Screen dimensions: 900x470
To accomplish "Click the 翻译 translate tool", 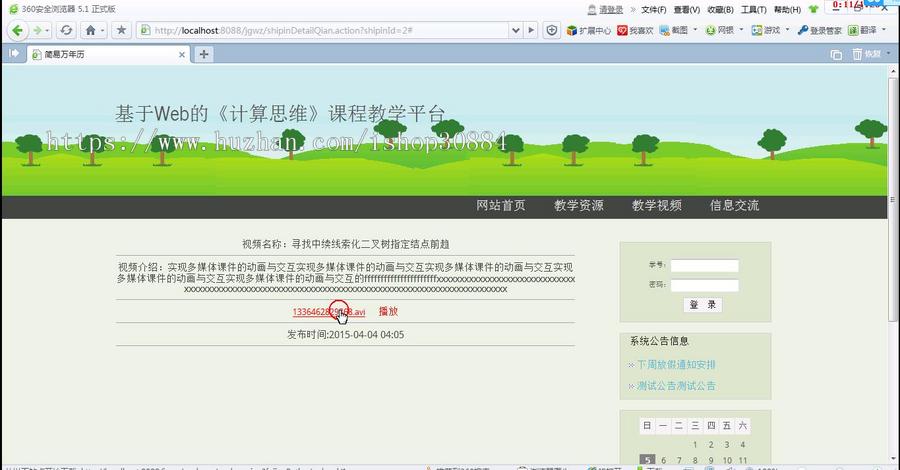I will tap(863, 30).
